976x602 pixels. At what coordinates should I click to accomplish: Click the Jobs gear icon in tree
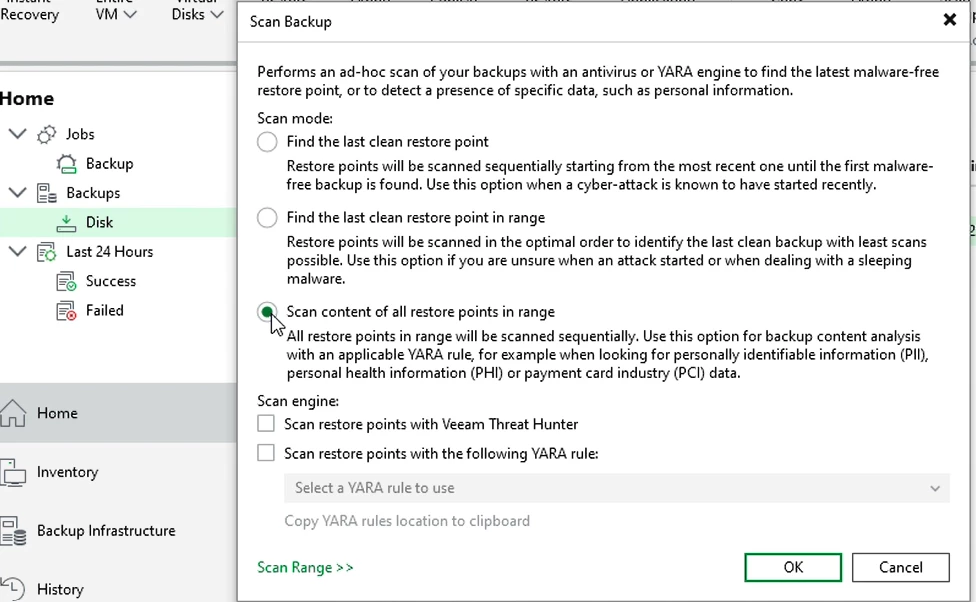click(47, 134)
